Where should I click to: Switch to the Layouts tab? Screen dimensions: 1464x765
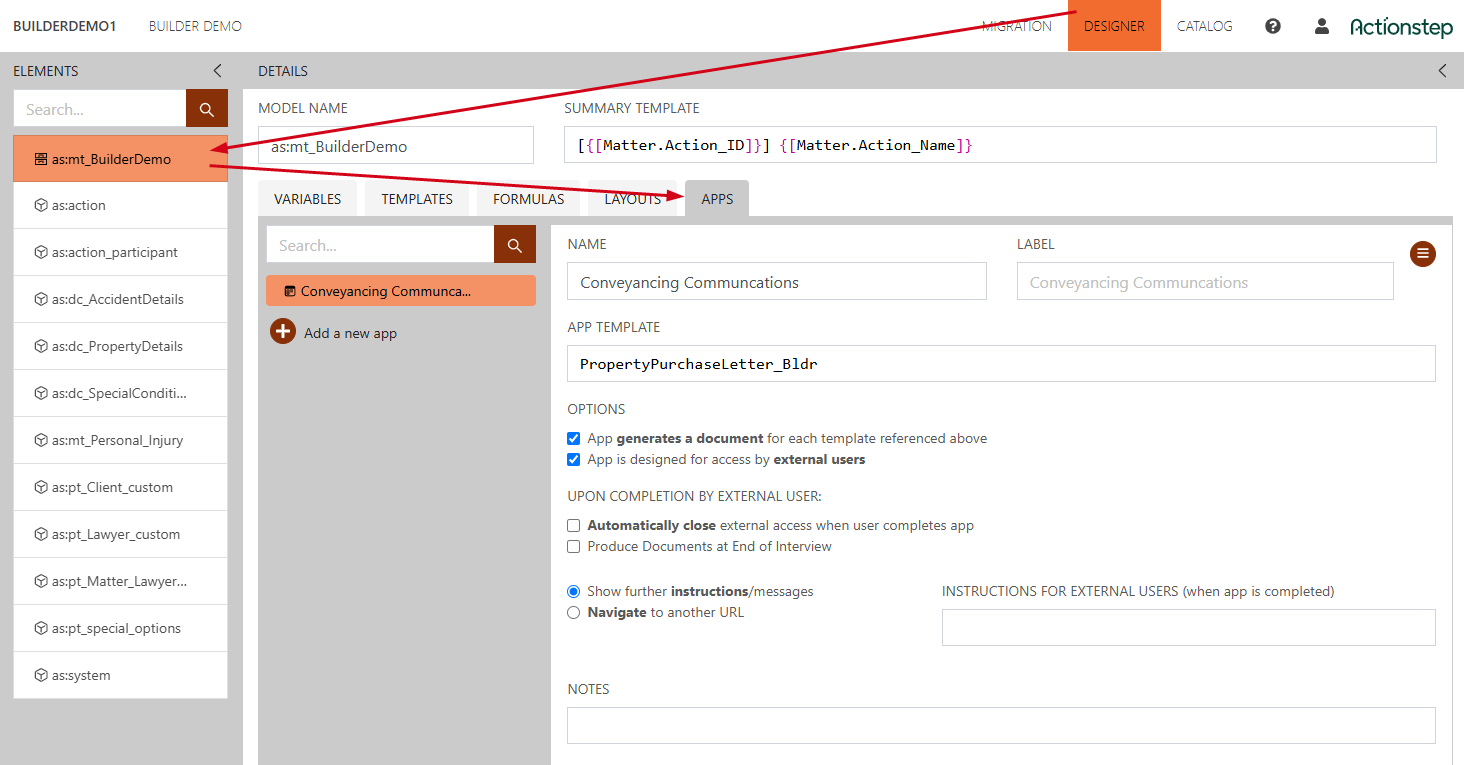(632, 199)
